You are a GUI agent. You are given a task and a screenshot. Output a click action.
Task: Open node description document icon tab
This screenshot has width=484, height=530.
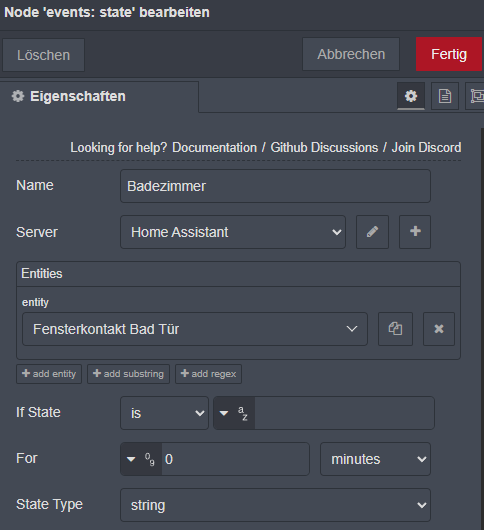(x=445, y=96)
